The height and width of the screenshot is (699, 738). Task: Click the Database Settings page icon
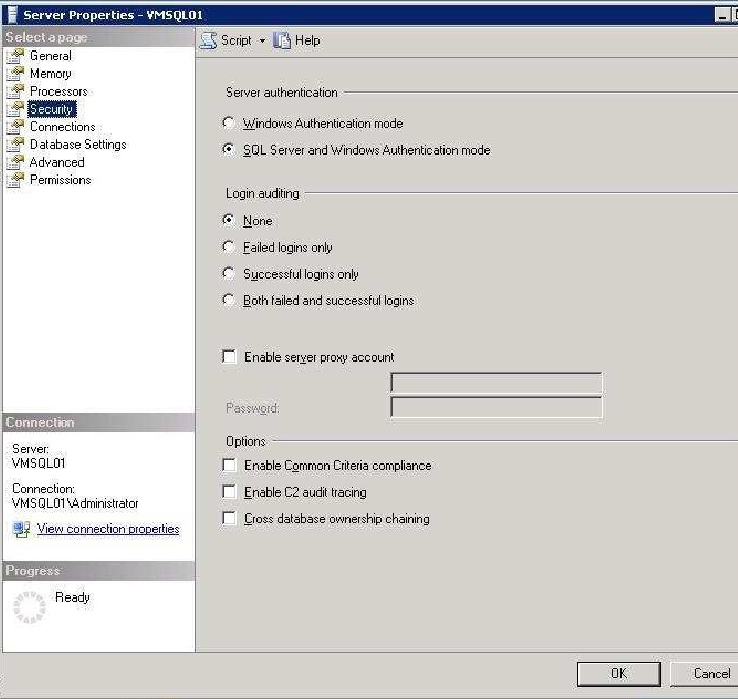click(x=15, y=145)
